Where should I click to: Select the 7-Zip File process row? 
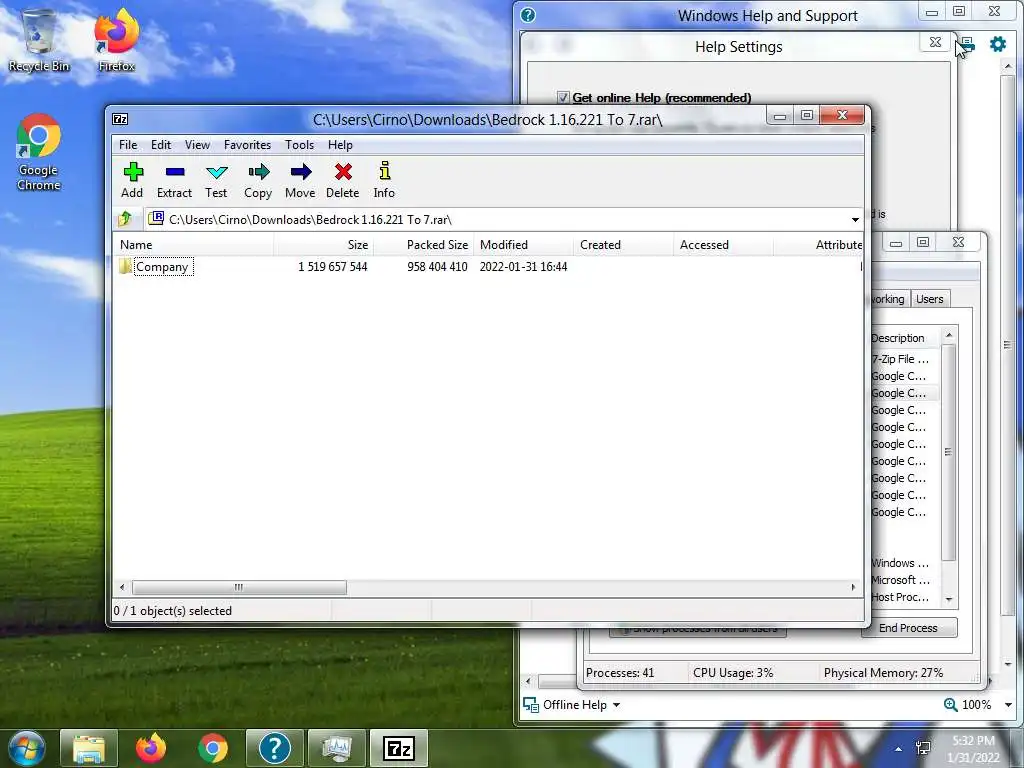tap(904, 359)
